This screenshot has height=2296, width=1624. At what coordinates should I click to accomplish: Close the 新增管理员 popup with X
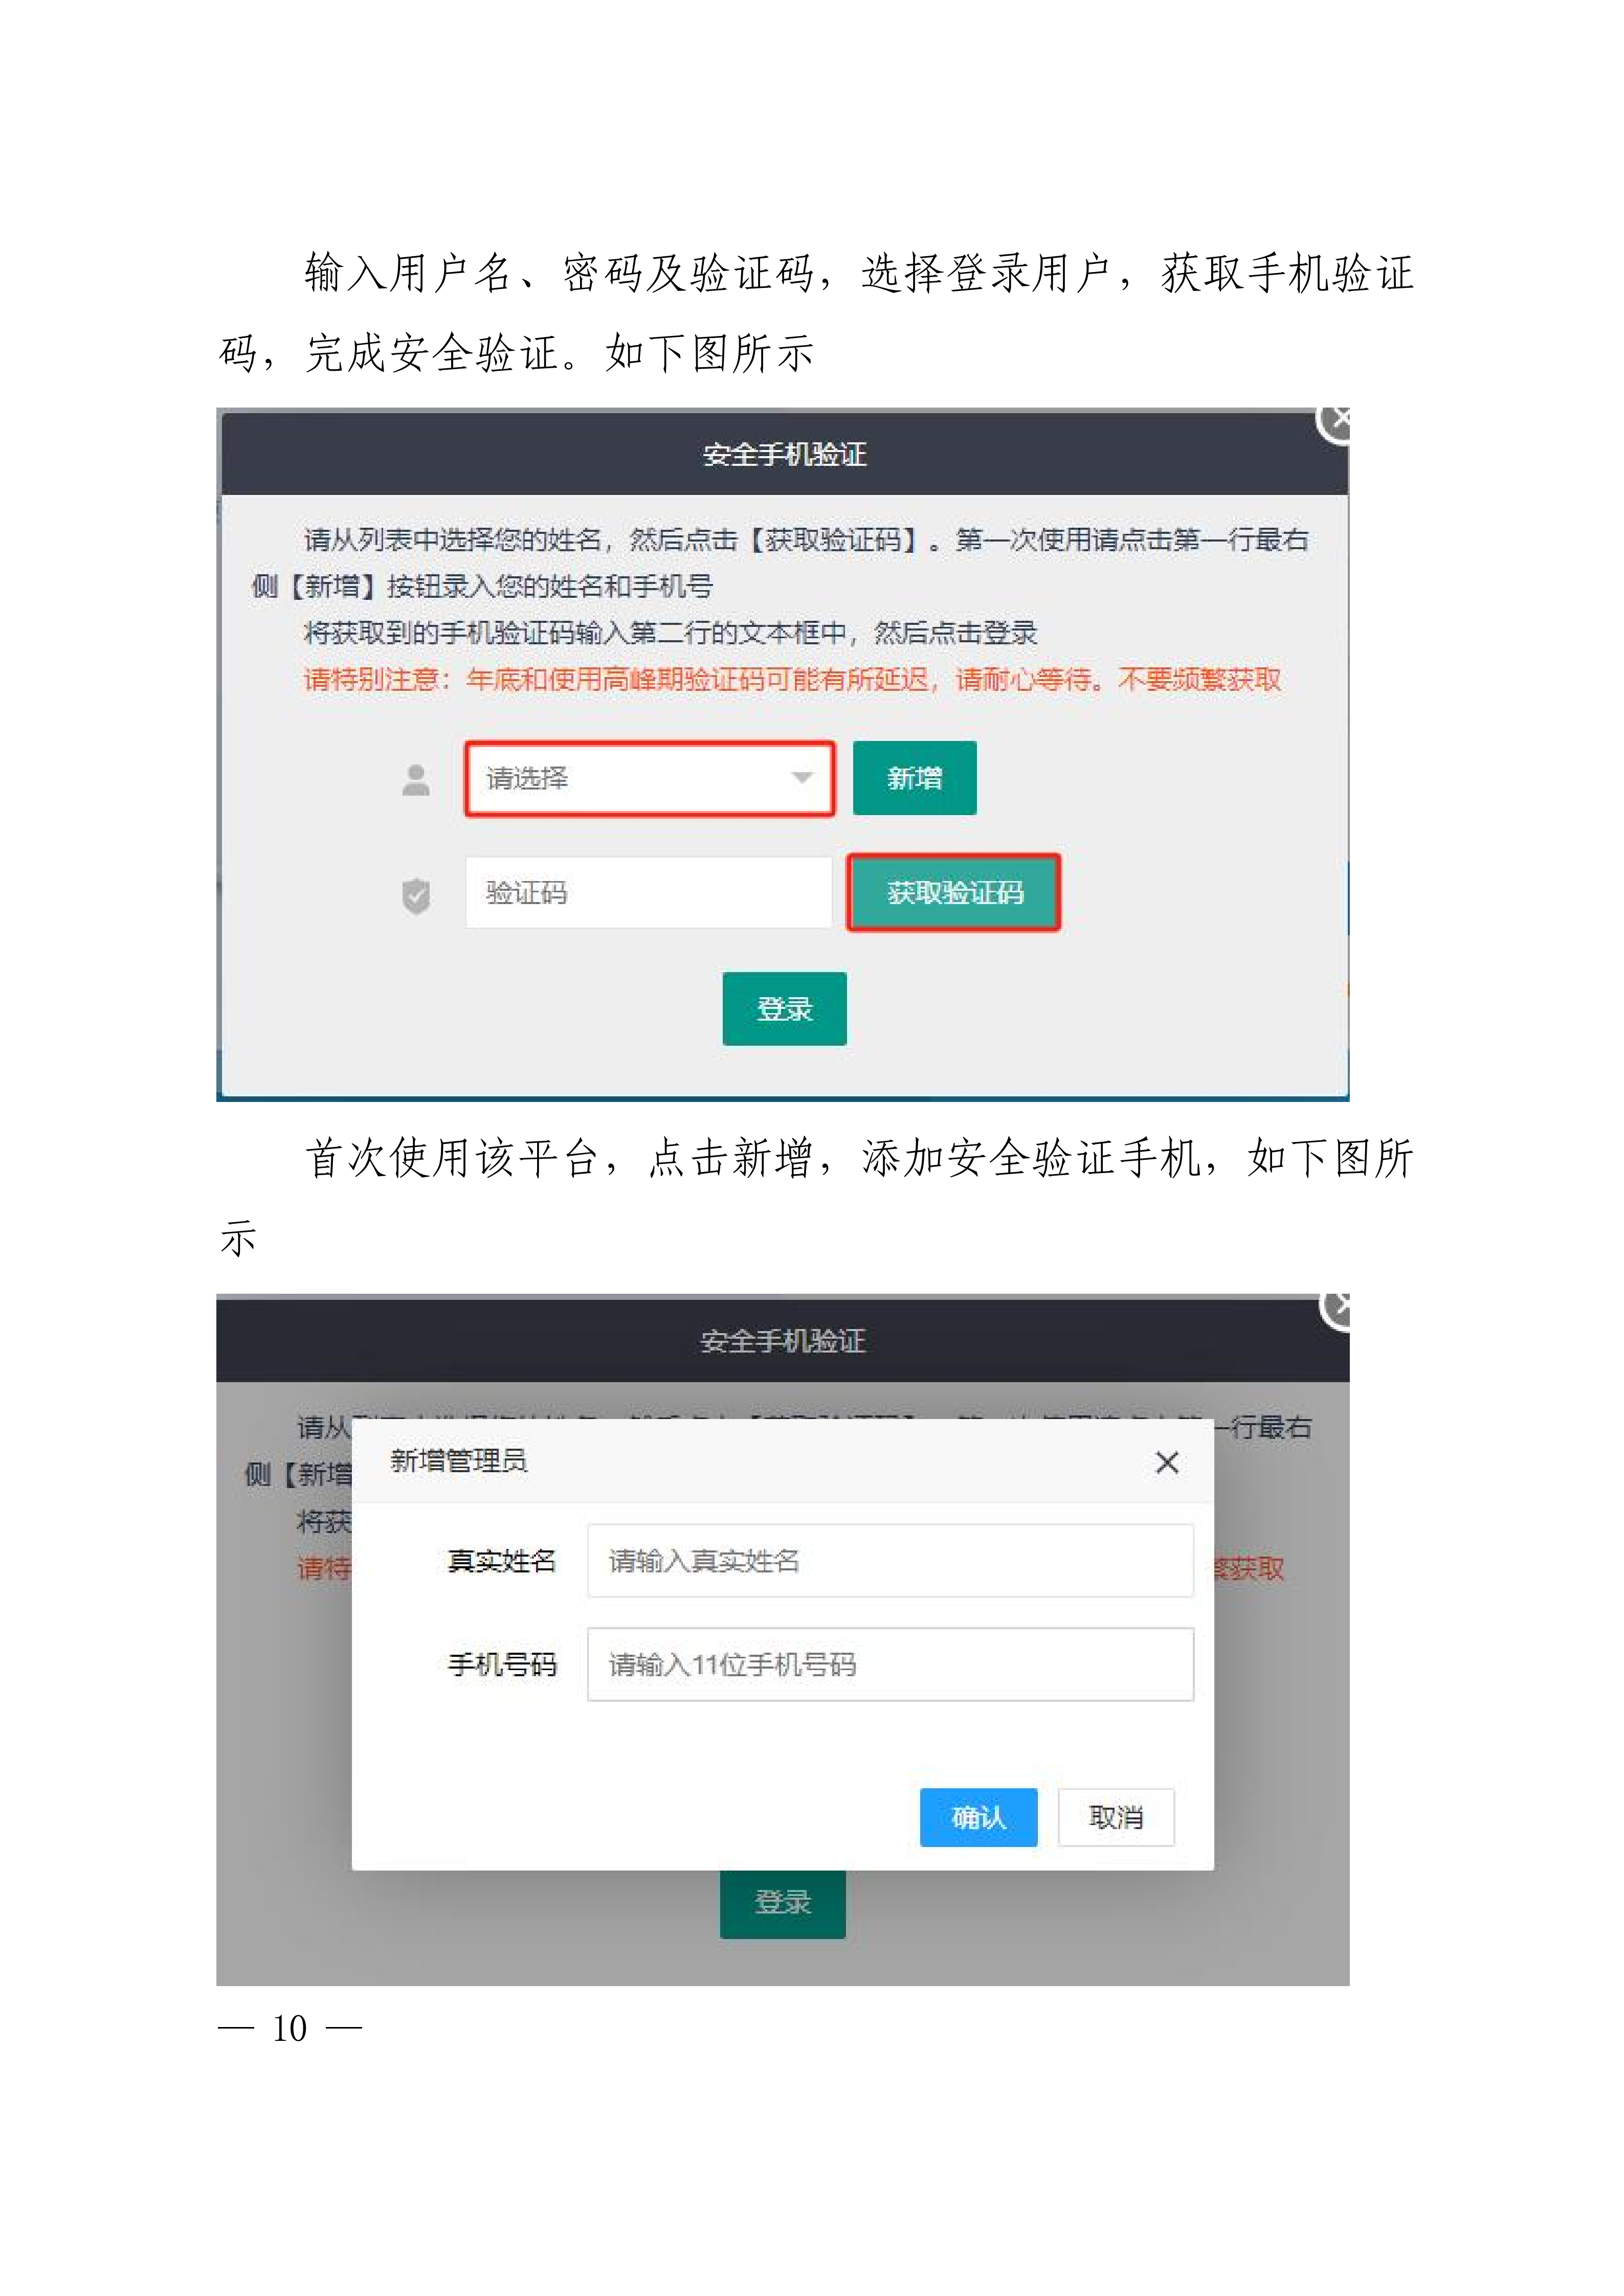[x=1166, y=1462]
